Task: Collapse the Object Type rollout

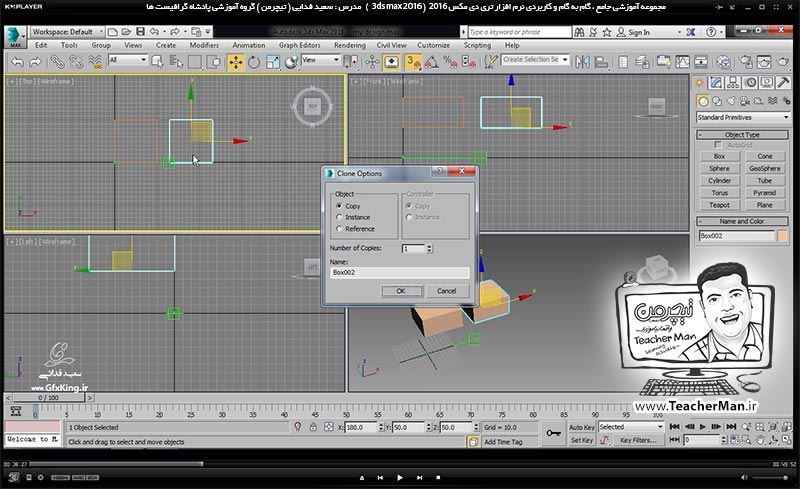Action: pyautogui.click(x=742, y=135)
